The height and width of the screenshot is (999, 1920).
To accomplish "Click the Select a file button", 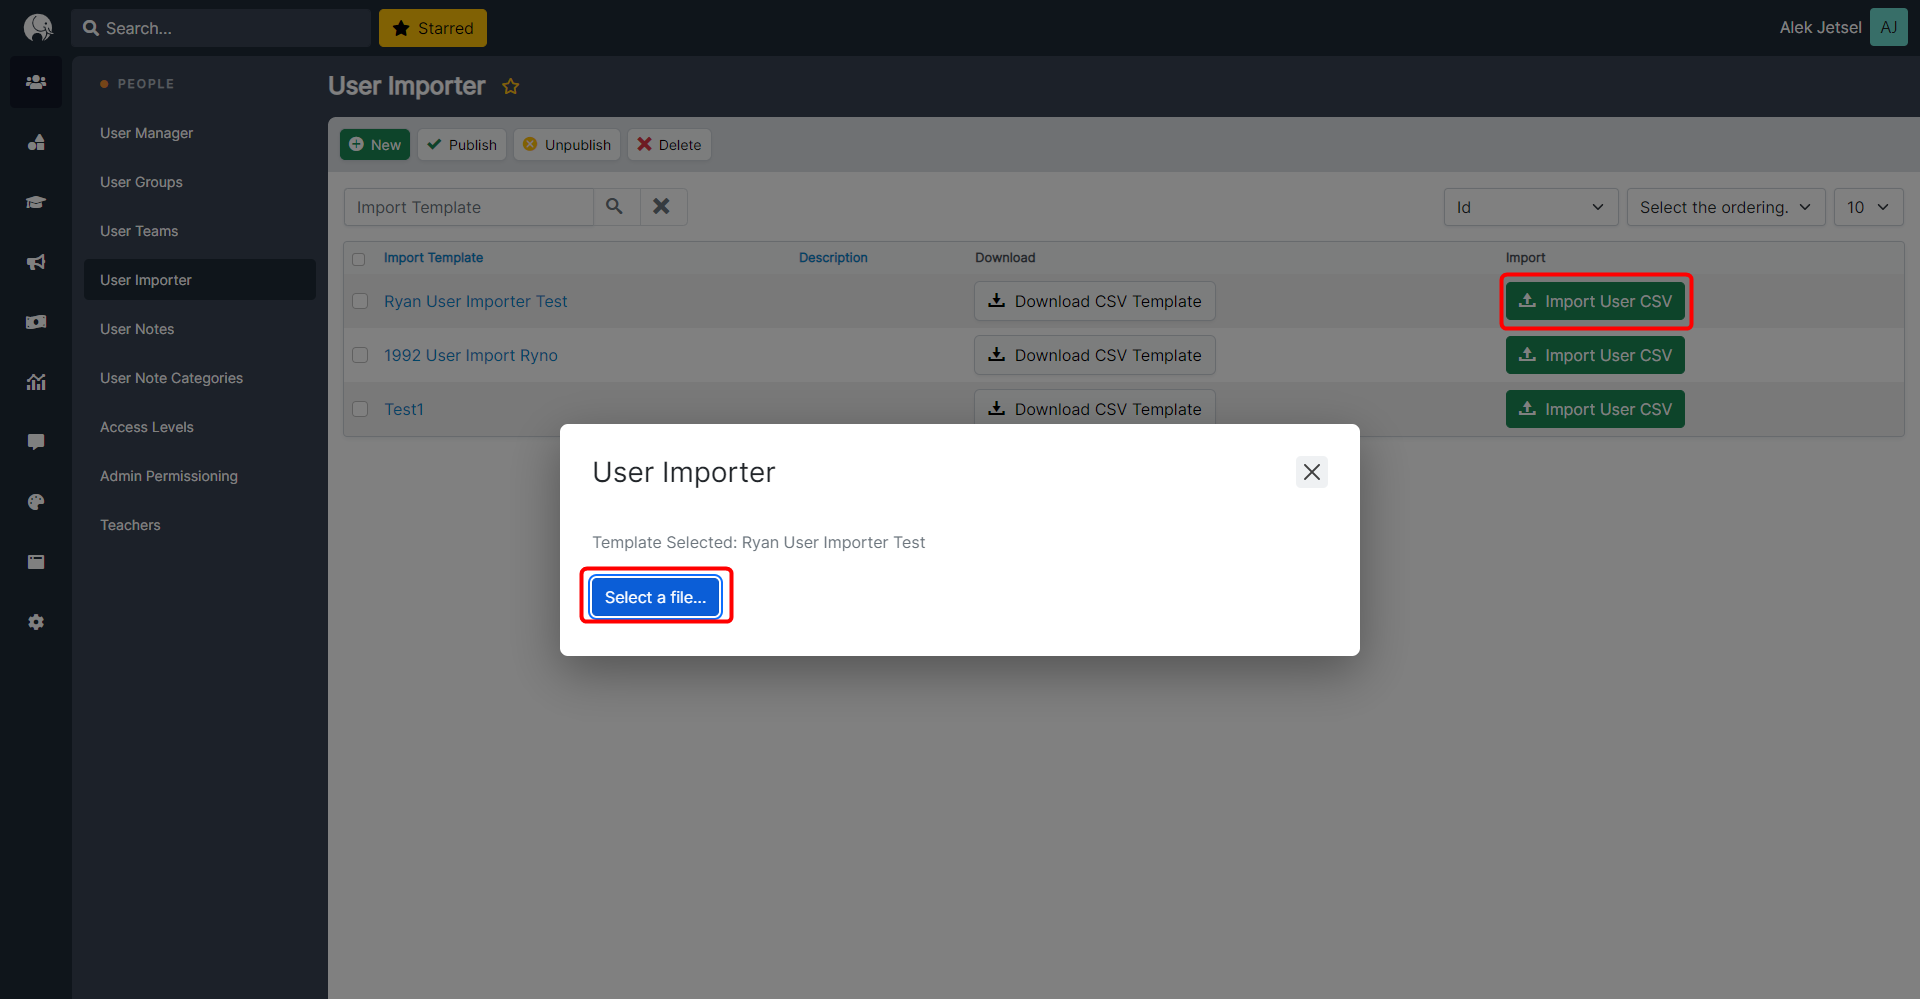I will click(655, 597).
